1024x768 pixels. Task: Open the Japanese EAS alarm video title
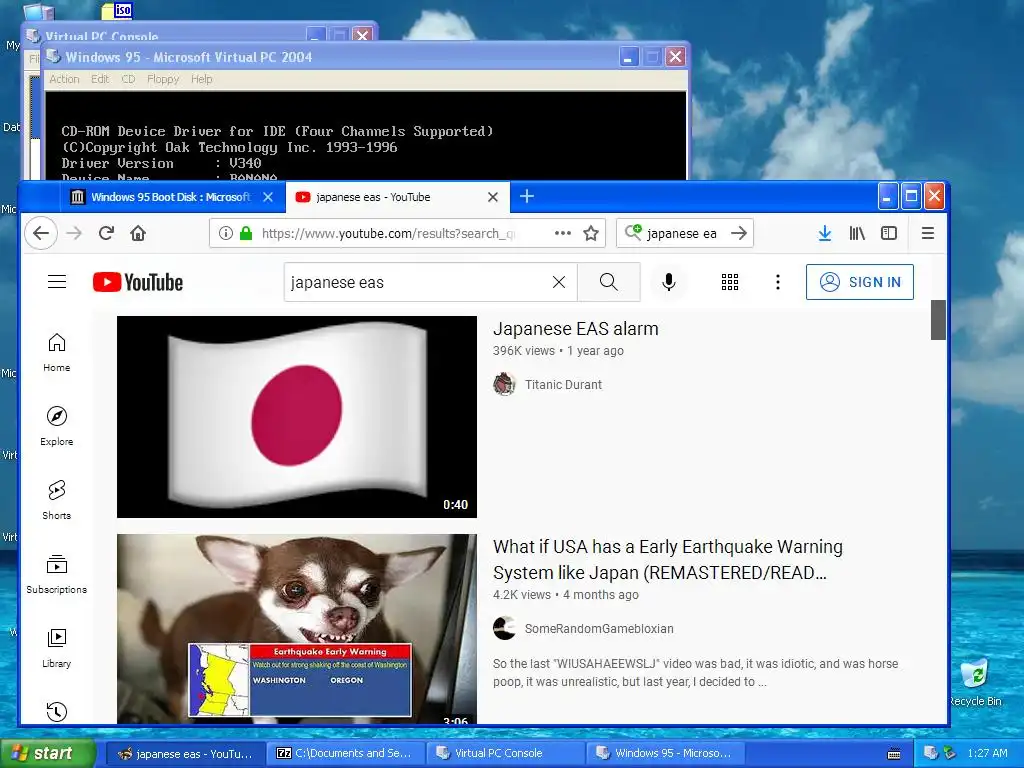575,328
